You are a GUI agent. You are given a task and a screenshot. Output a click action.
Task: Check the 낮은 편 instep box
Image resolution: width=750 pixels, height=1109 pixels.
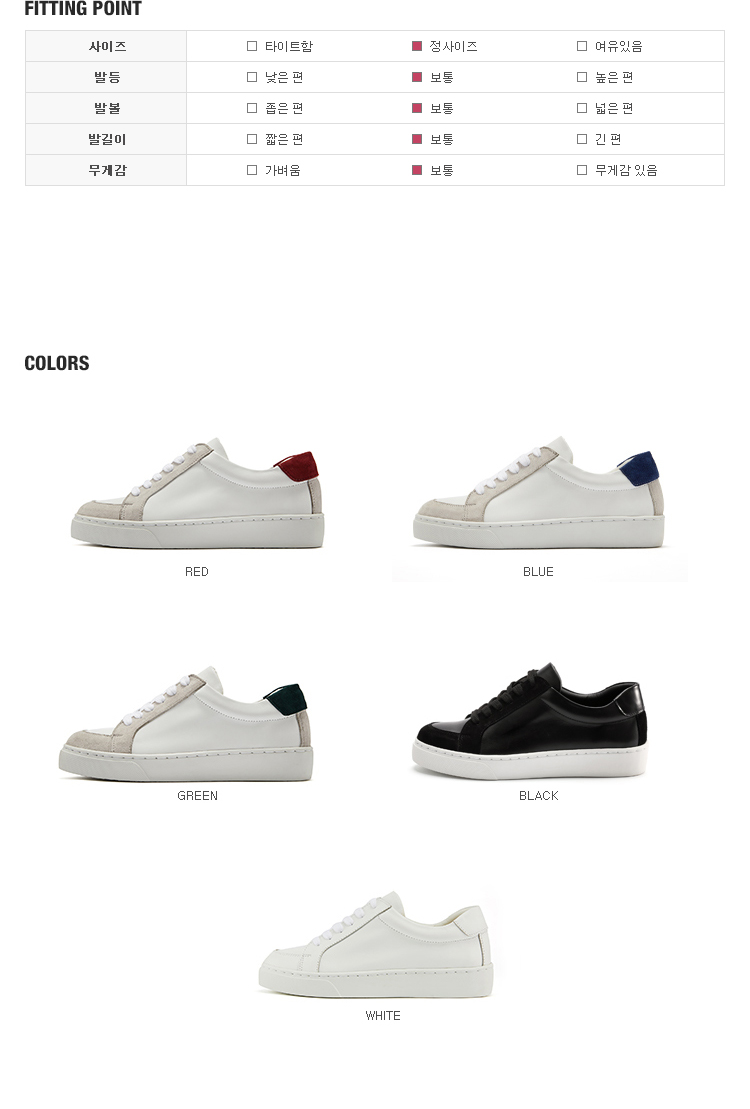point(252,77)
